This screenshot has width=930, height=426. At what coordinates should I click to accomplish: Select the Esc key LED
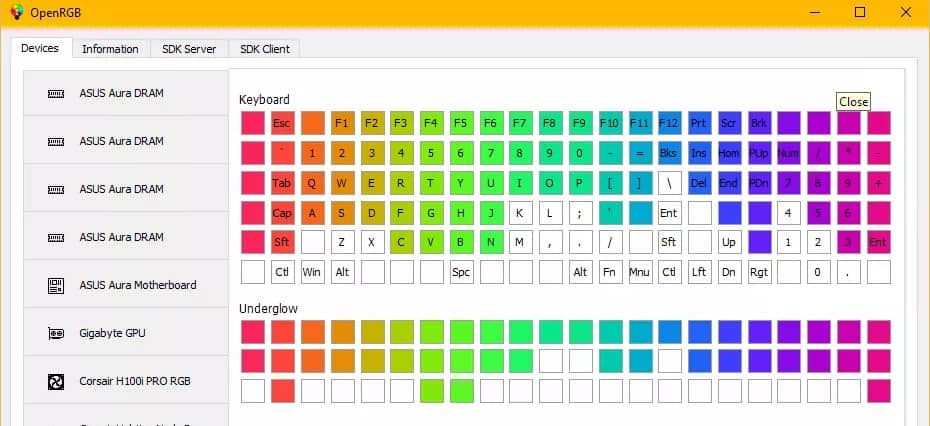point(282,123)
